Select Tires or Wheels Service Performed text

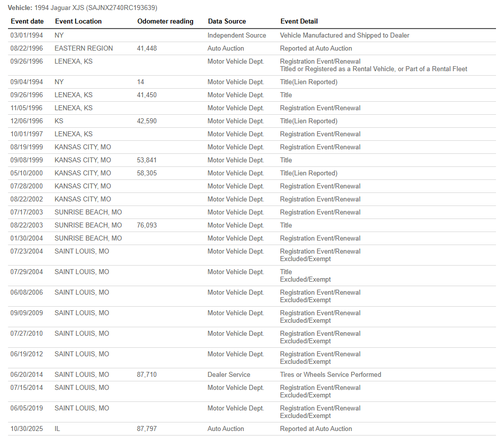coord(330,375)
